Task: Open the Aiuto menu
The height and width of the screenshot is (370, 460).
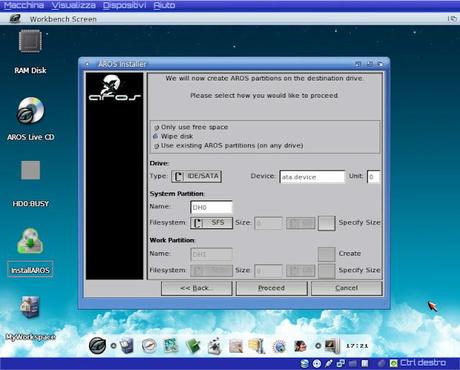Action: coord(164,5)
